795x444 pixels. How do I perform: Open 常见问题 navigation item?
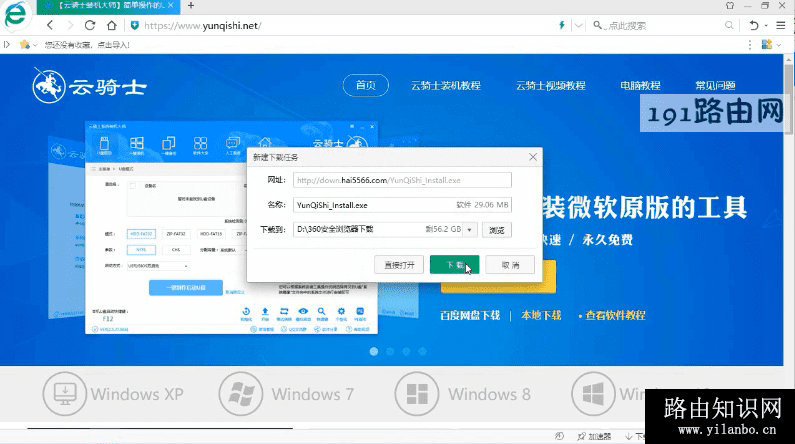pos(715,86)
